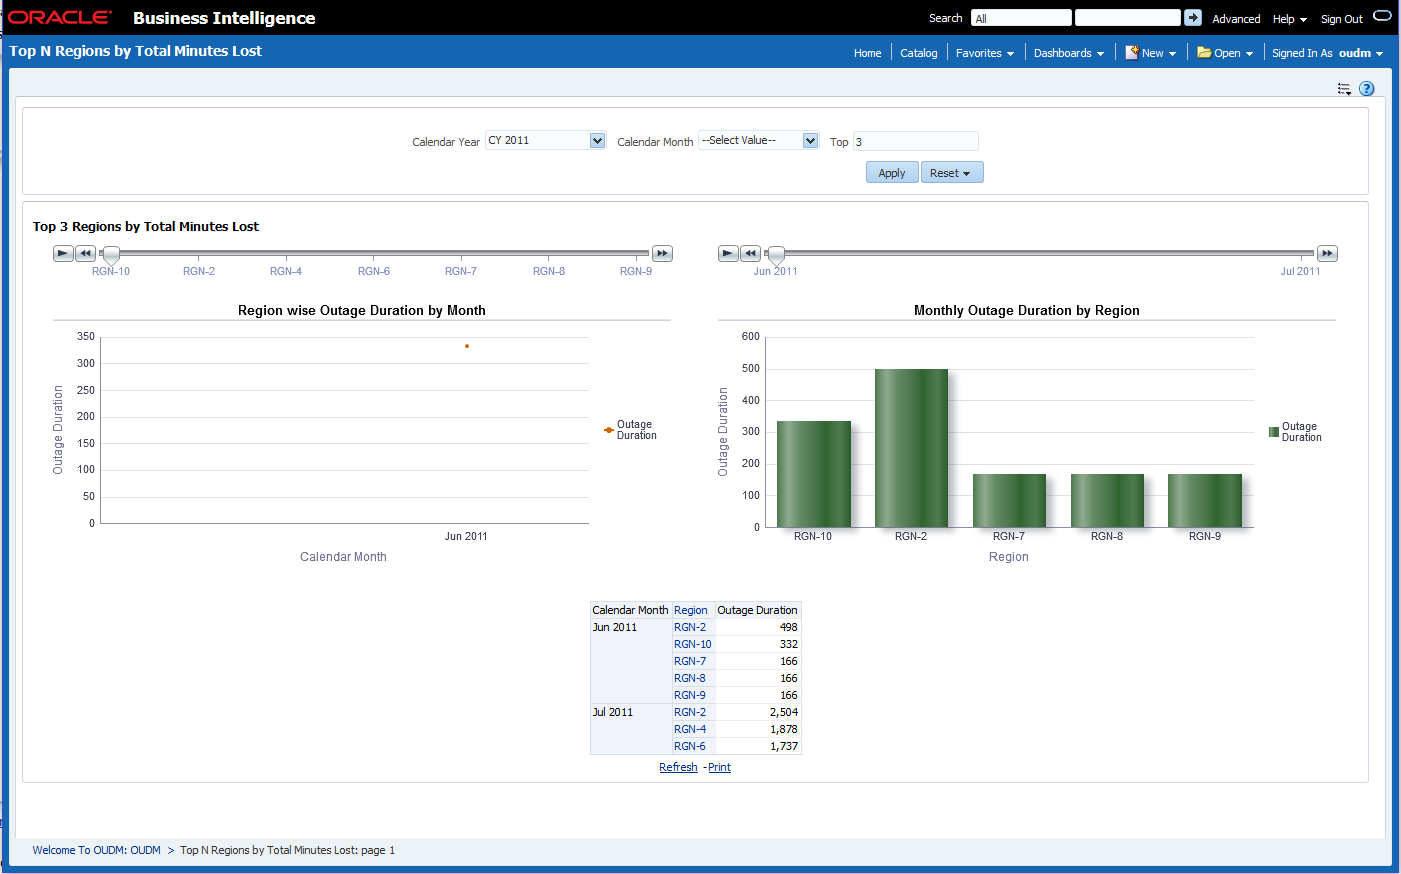1401x874 pixels.
Task: Click the RGN-7 bar in the chart
Action: click(x=1009, y=500)
